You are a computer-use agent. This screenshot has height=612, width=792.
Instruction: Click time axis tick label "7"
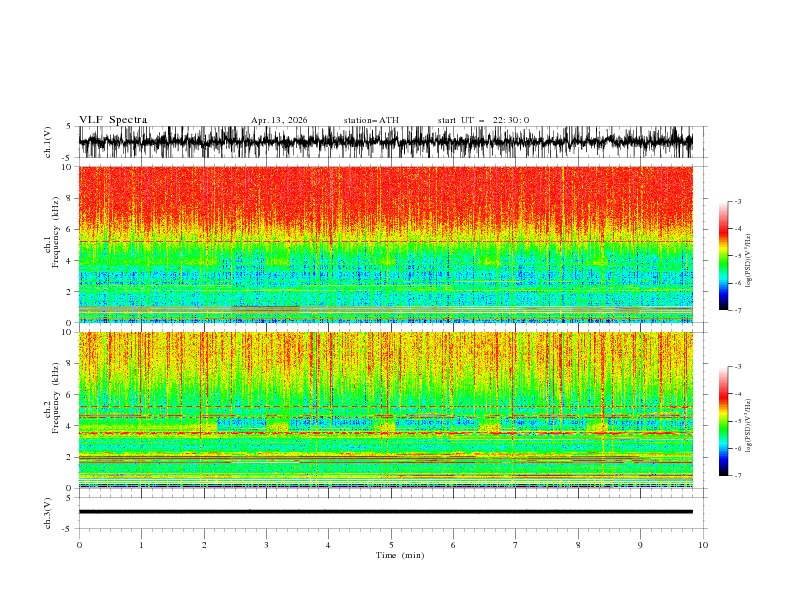click(516, 545)
